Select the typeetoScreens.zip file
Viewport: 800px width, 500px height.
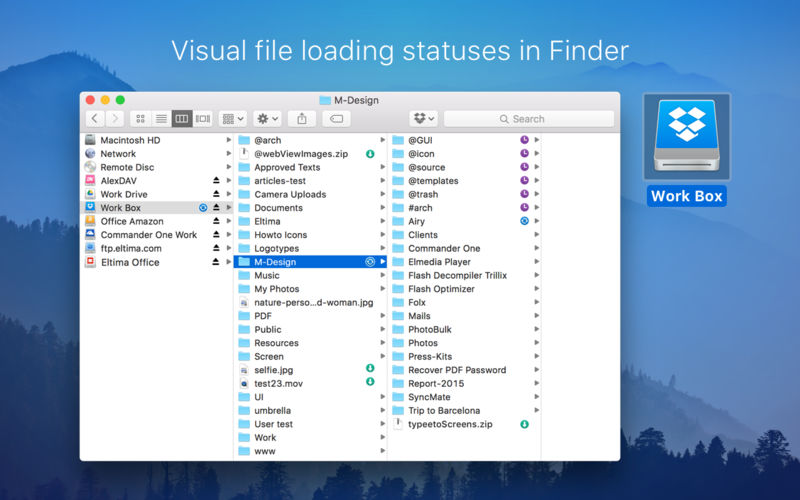tap(451, 424)
